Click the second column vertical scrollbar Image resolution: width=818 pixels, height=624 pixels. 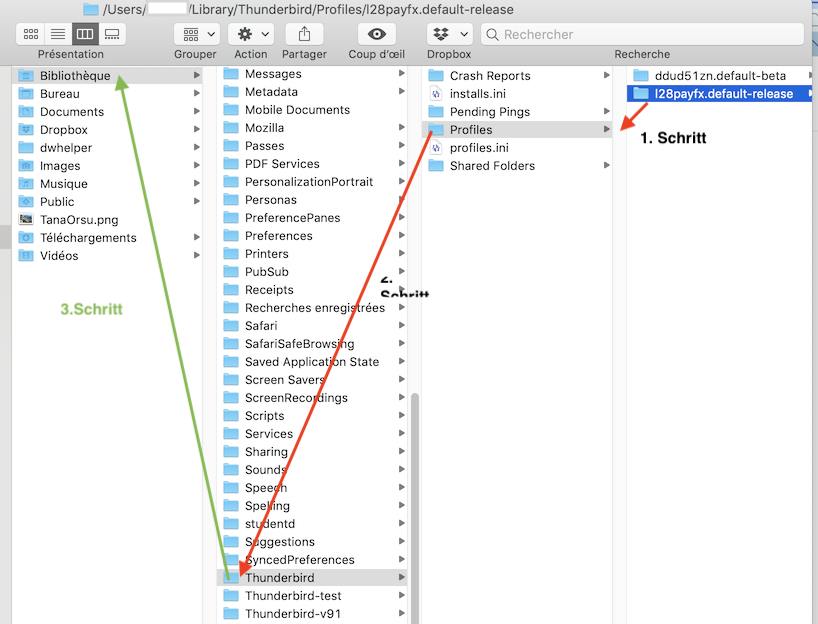(x=415, y=509)
